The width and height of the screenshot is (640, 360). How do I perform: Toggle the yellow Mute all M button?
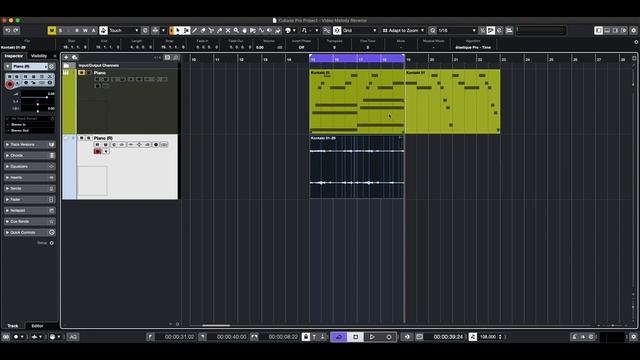[52, 31]
